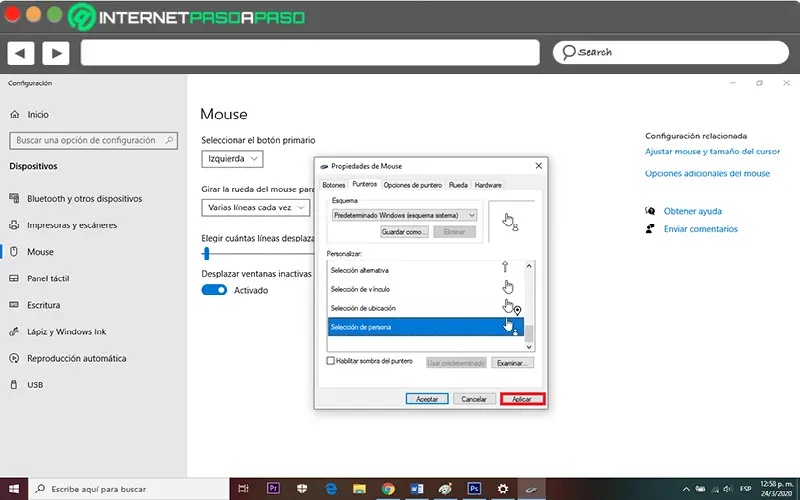Select Selección de persona pointer row

point(426,327)
